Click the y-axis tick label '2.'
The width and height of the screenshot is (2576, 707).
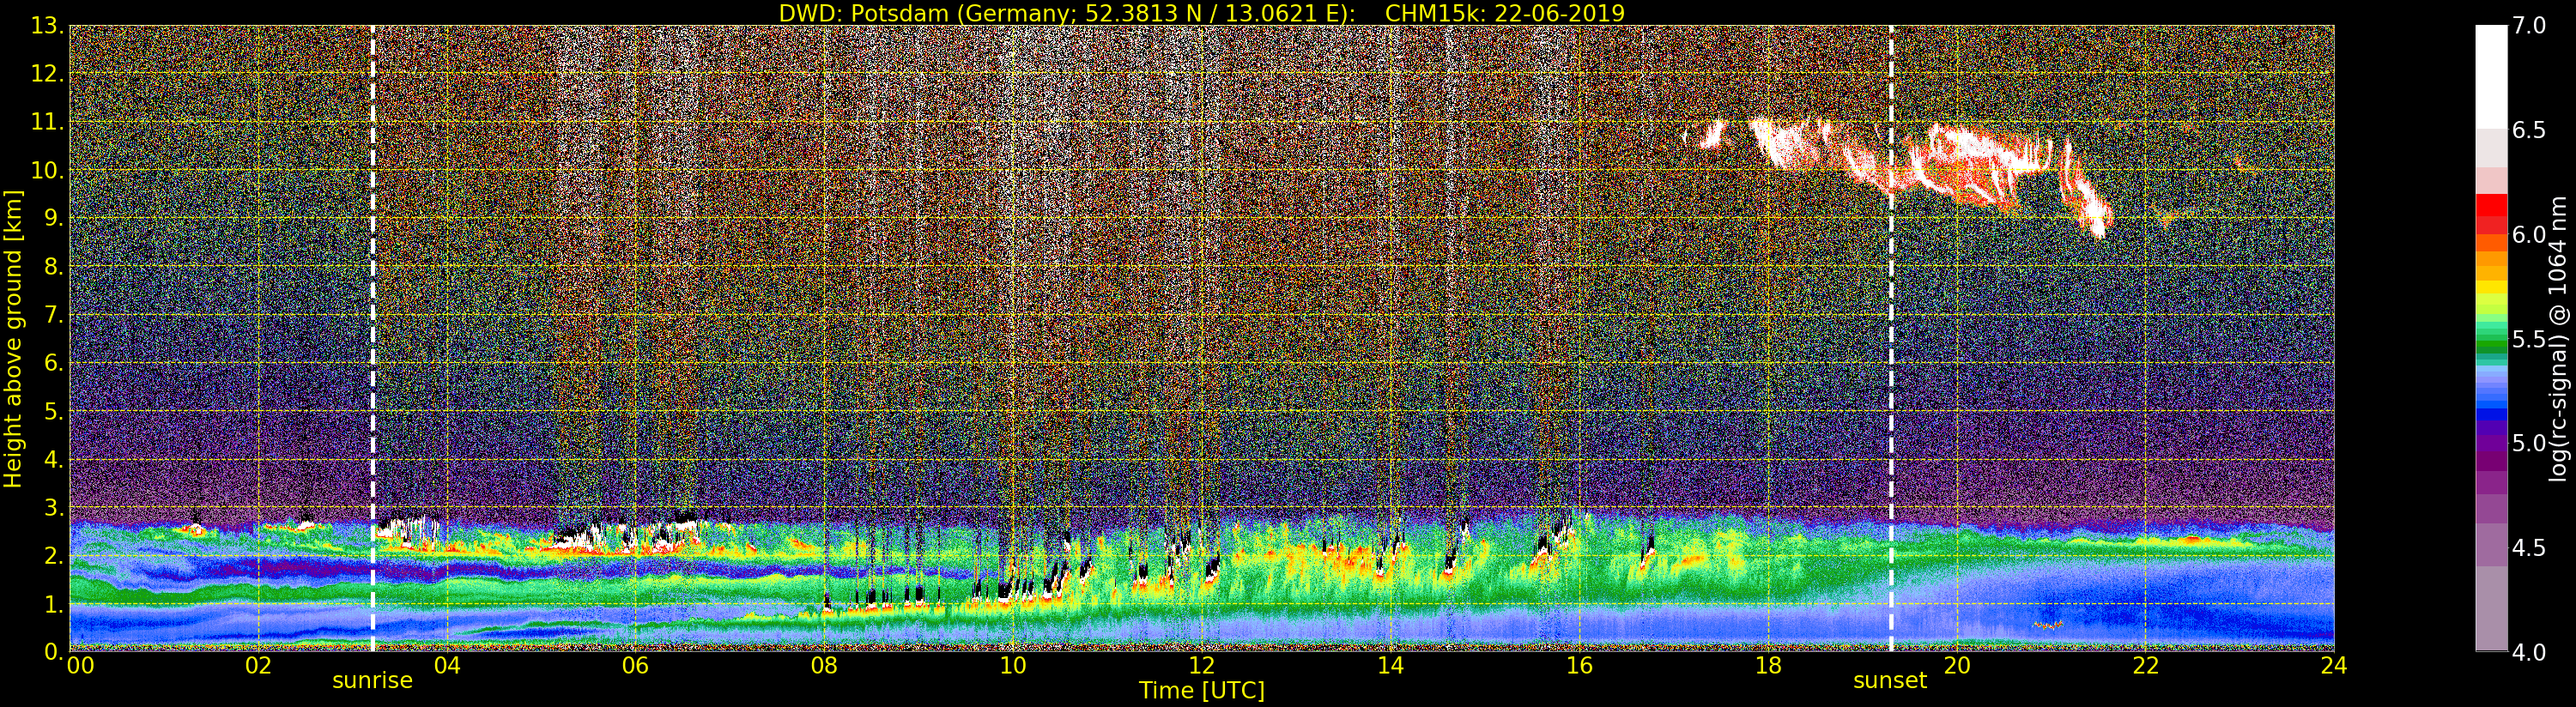coord(54,556)
